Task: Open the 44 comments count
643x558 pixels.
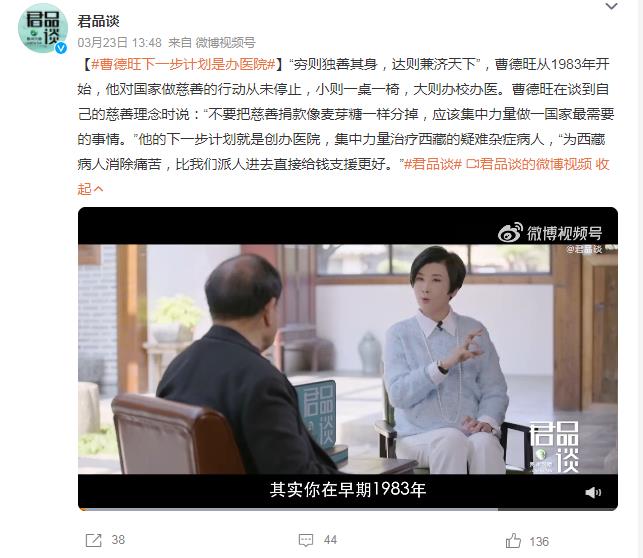Action: click(330, 540)
